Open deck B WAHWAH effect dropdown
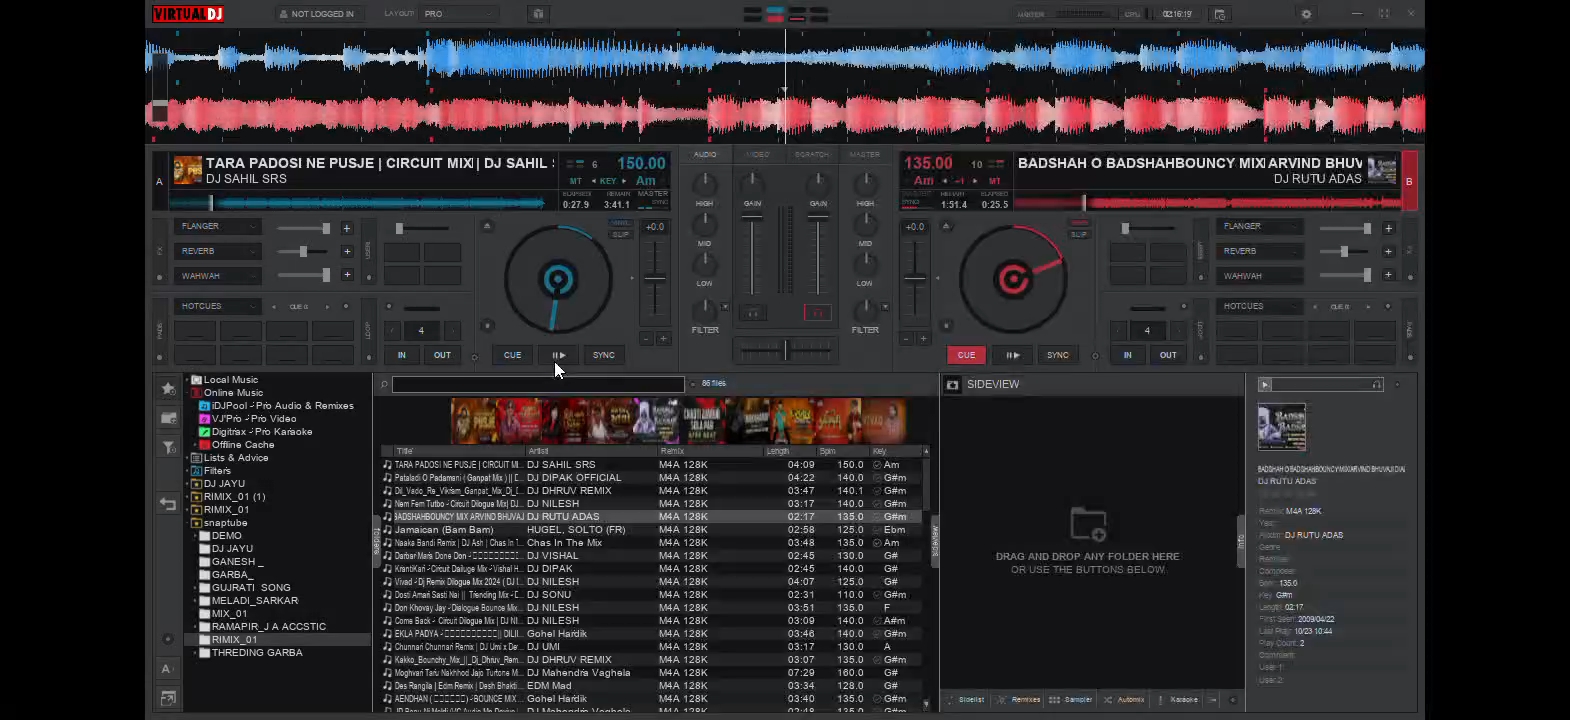The image size is (1570, 720). pos(1260,276)
